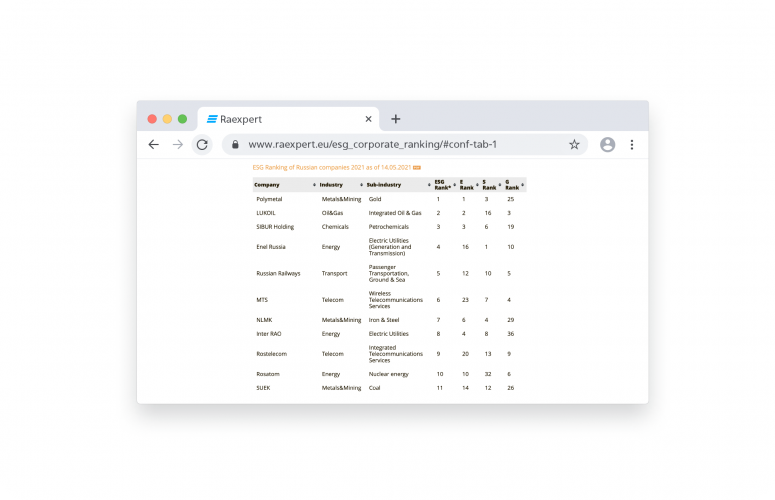
Task: Select the SUEK company cell
Action: point(263,388)
